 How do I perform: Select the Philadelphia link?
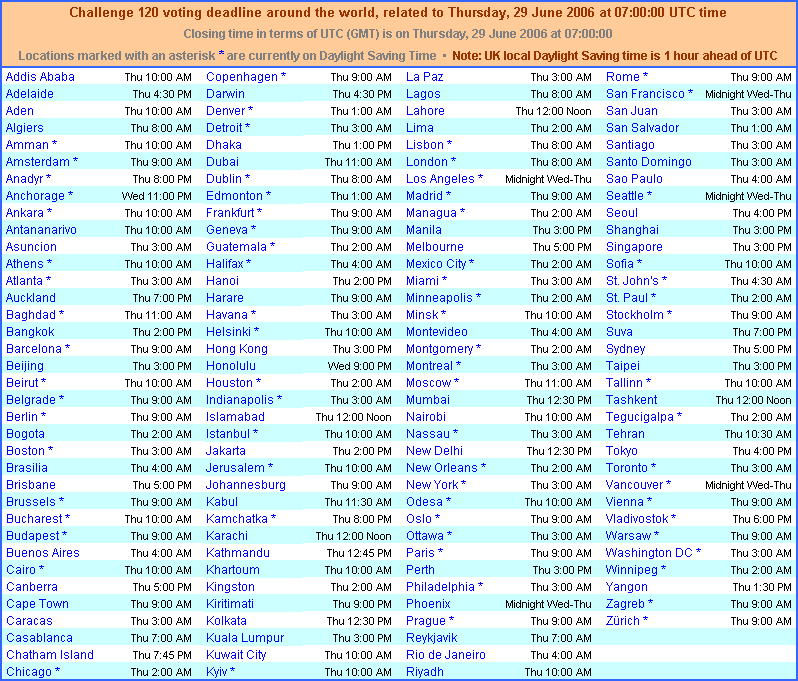click(x=440, y=587)
